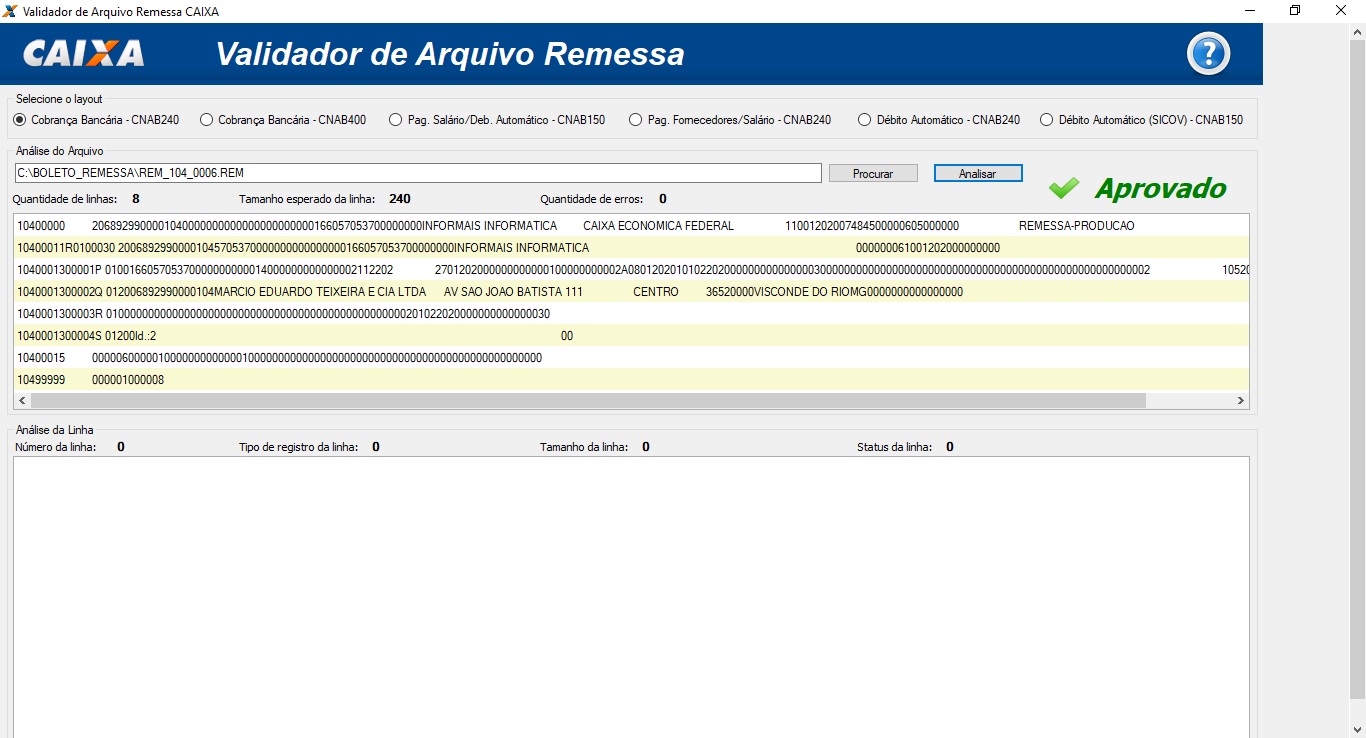
Task: Select Cobrança Bancária - CNAB240 layout
Action: 96,120
